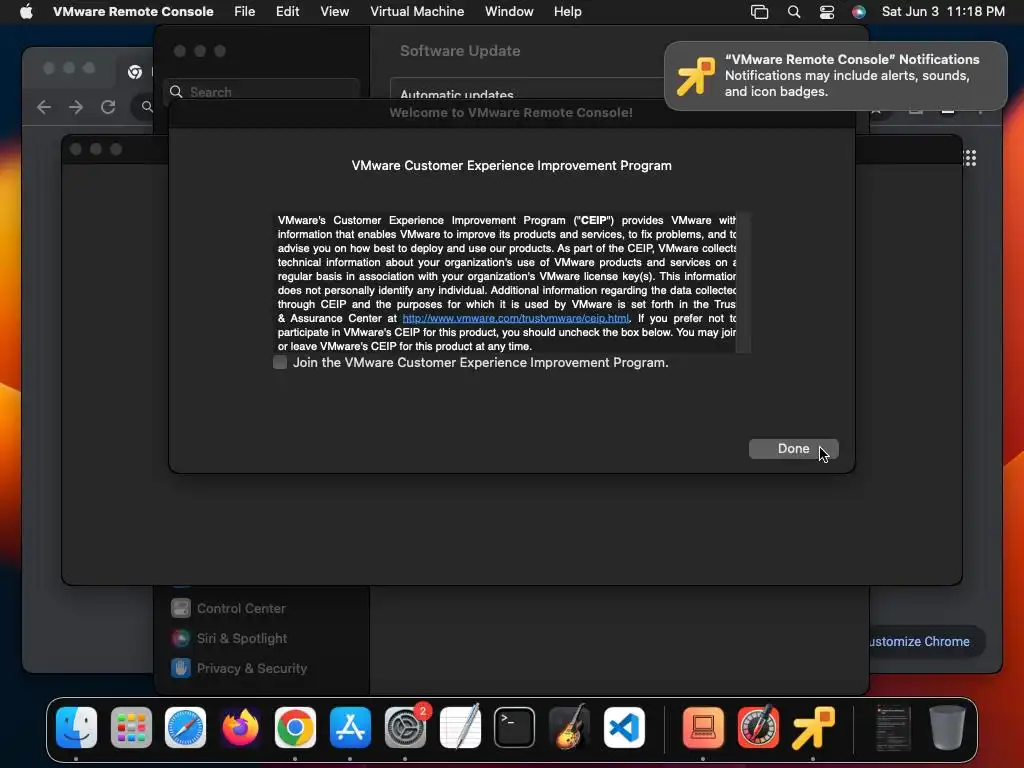Open Terminal from the Dock
This screenshot has width=1024, height=768.
tap(515, 727)
